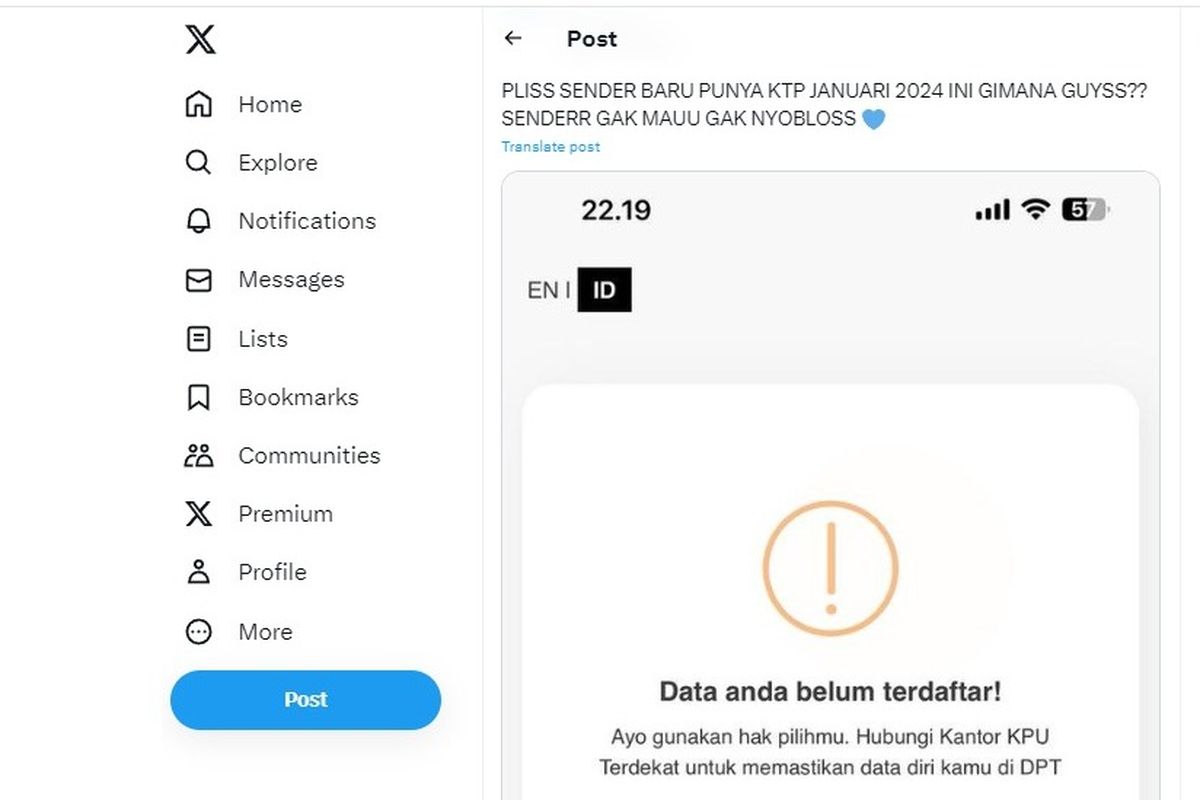1200x800 pixels.
Task: Open Messages via the envelope icon
Action: (x=198, y=279)
